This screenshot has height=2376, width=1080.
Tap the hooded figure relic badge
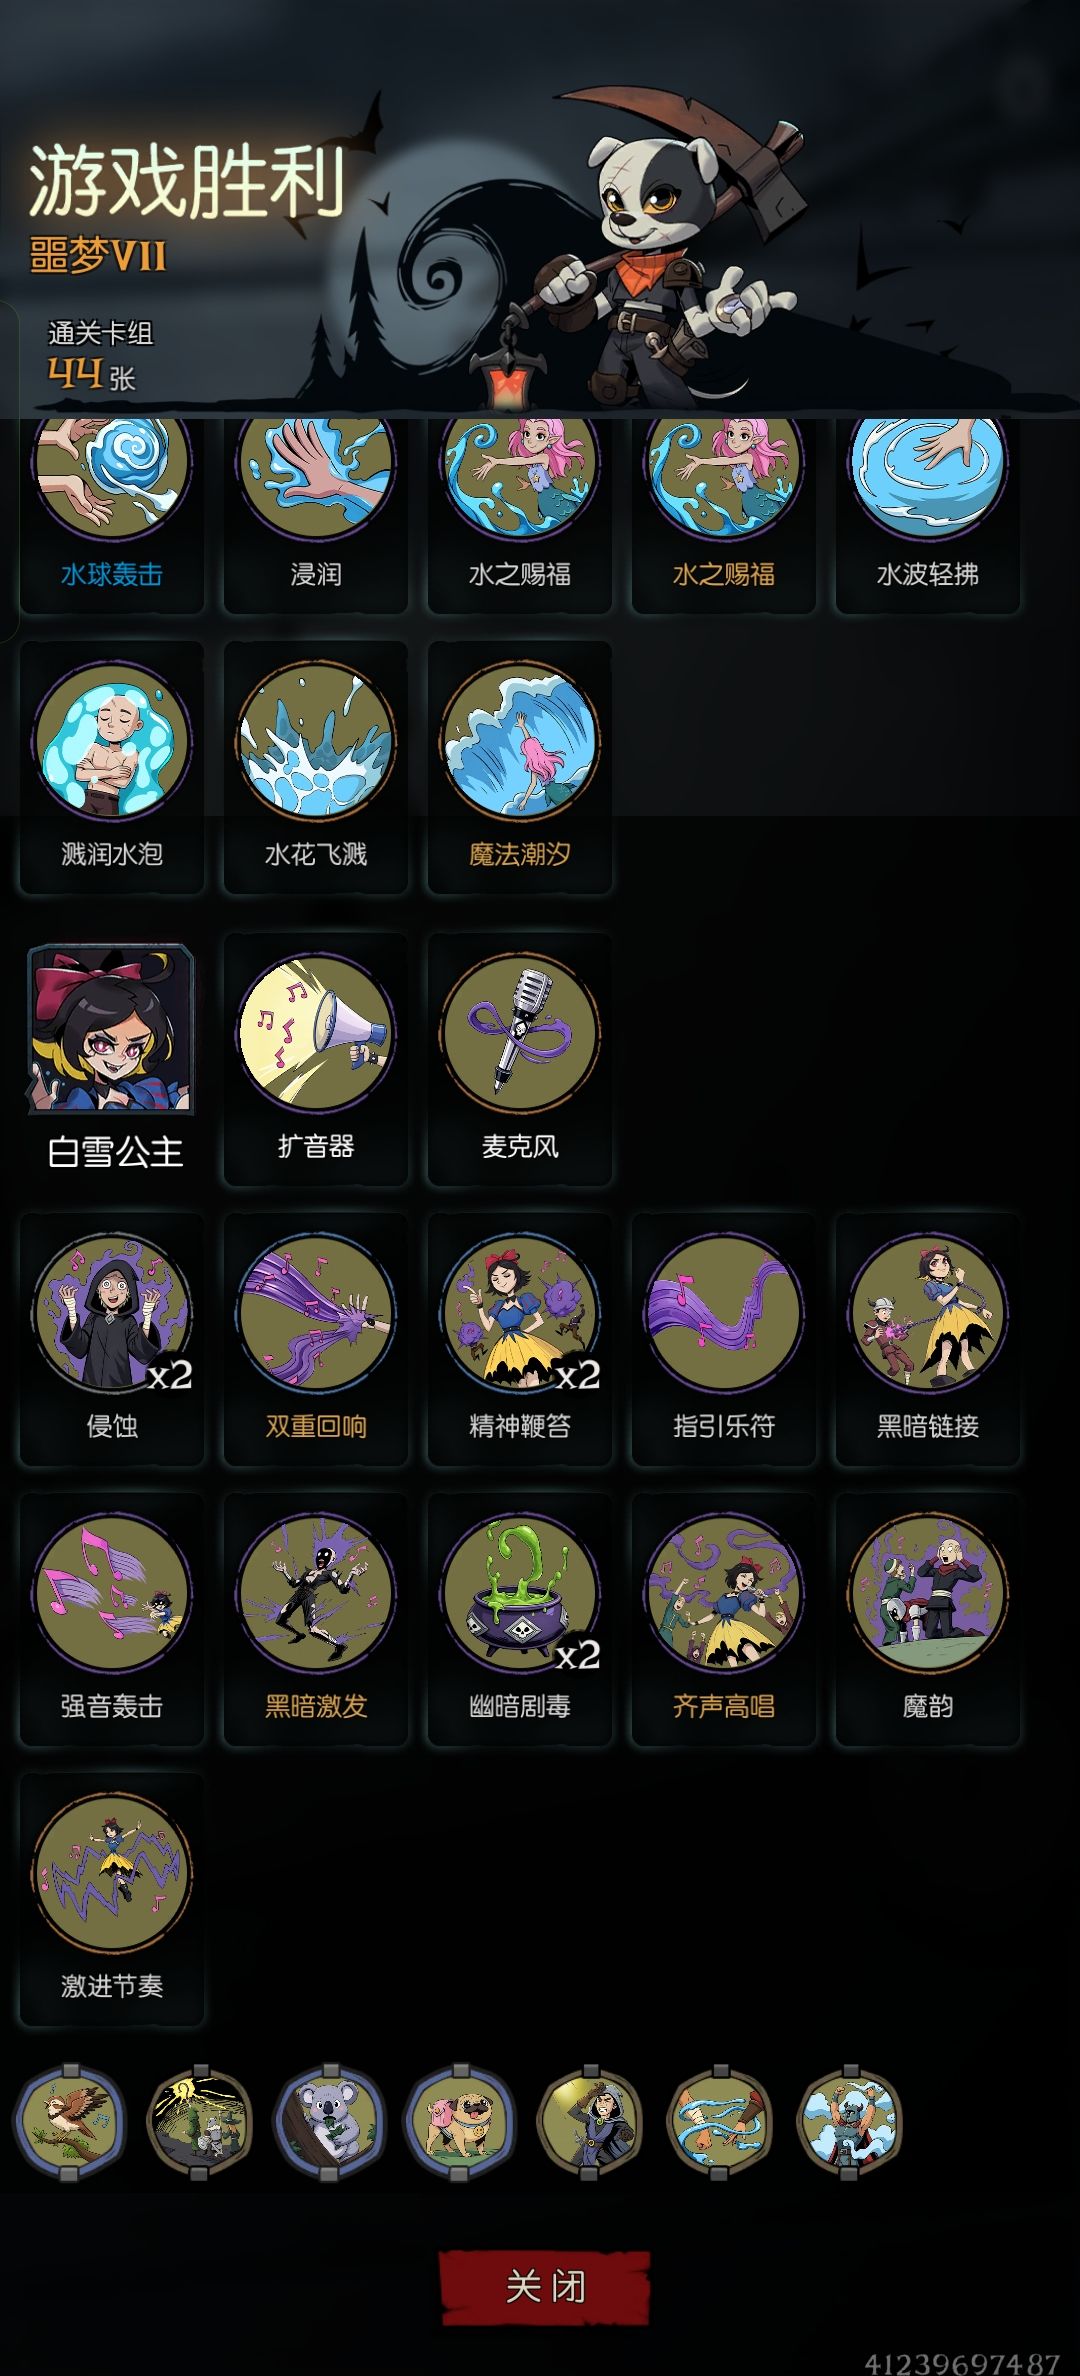click(589, 2121)
